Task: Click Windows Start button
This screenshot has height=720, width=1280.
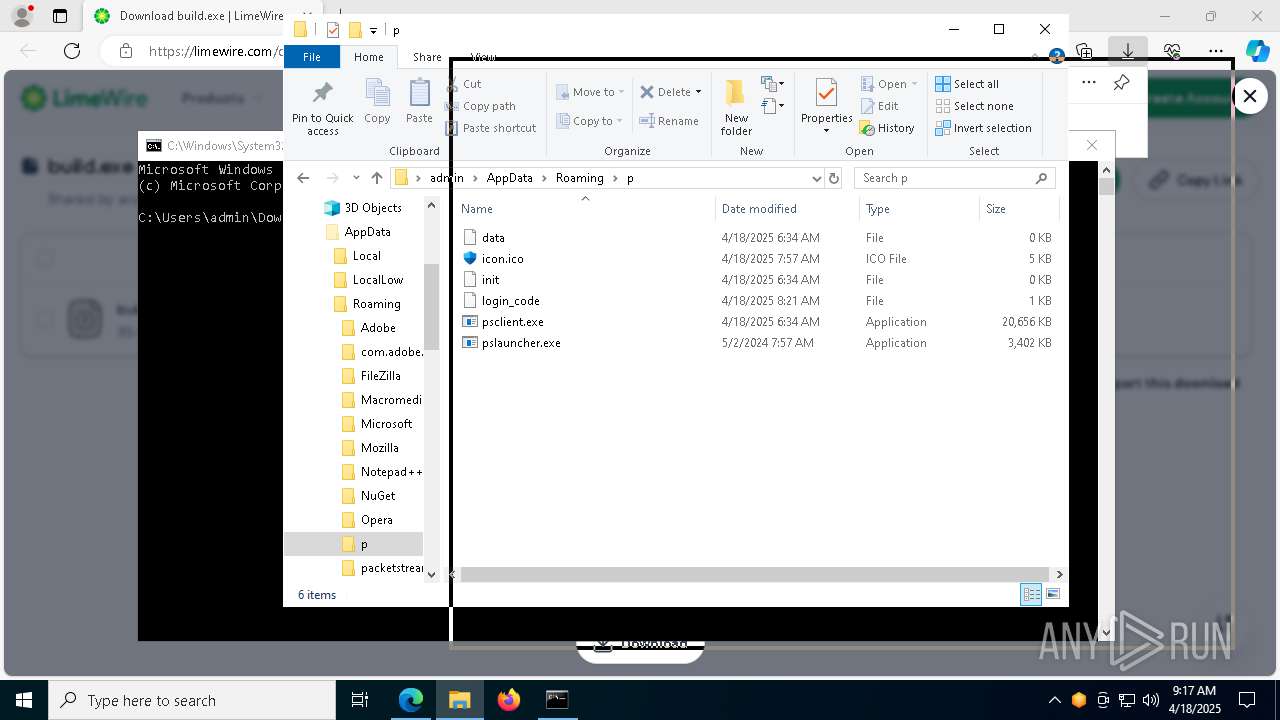Action: (x=23, y=700)
